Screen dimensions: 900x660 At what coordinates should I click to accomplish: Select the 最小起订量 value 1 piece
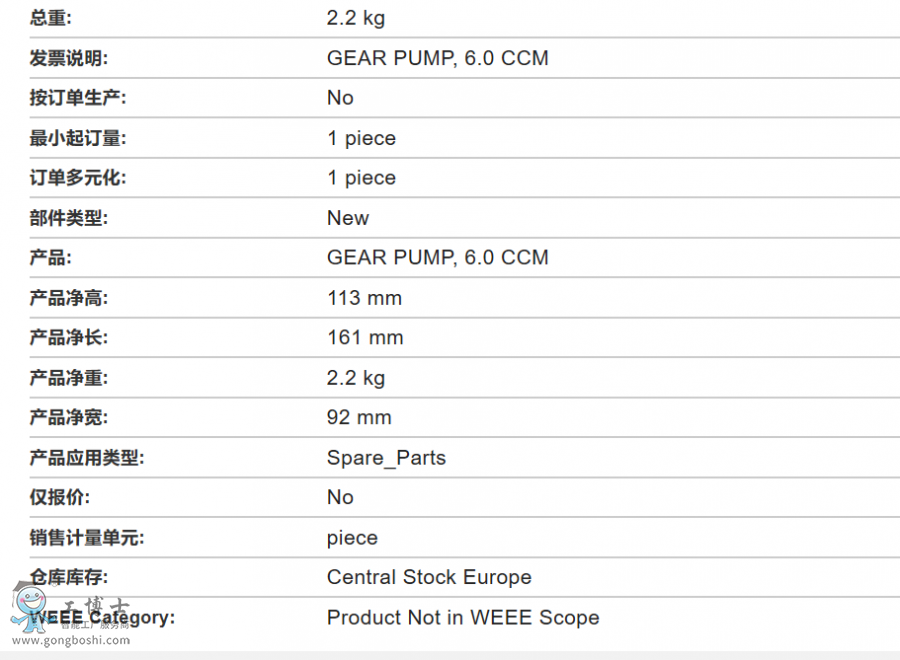click(362, 138)
